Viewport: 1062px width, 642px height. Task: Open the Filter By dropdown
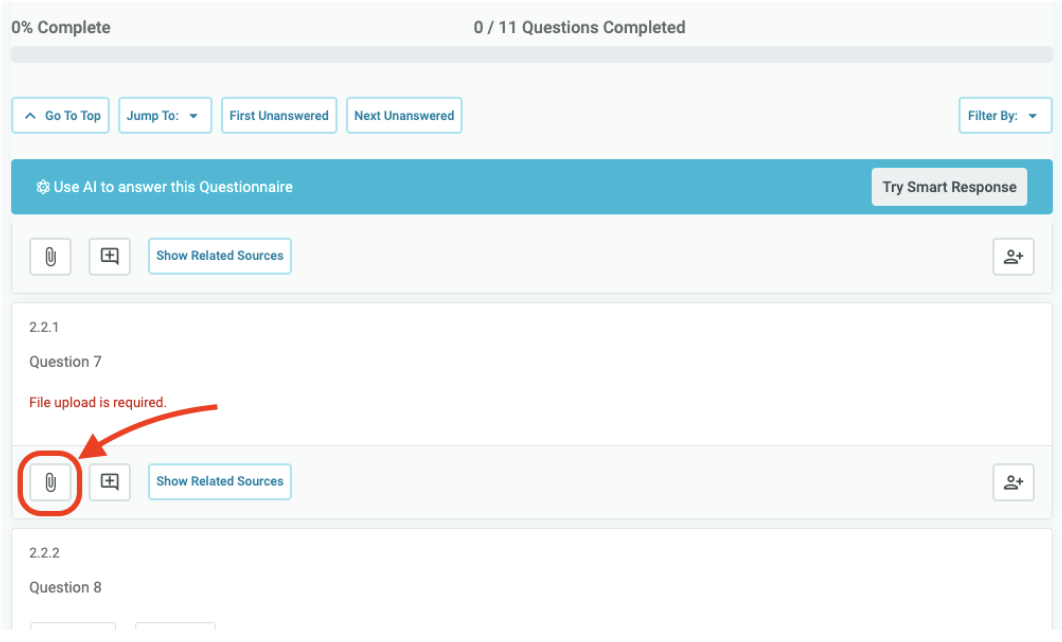pos(1005,116)
